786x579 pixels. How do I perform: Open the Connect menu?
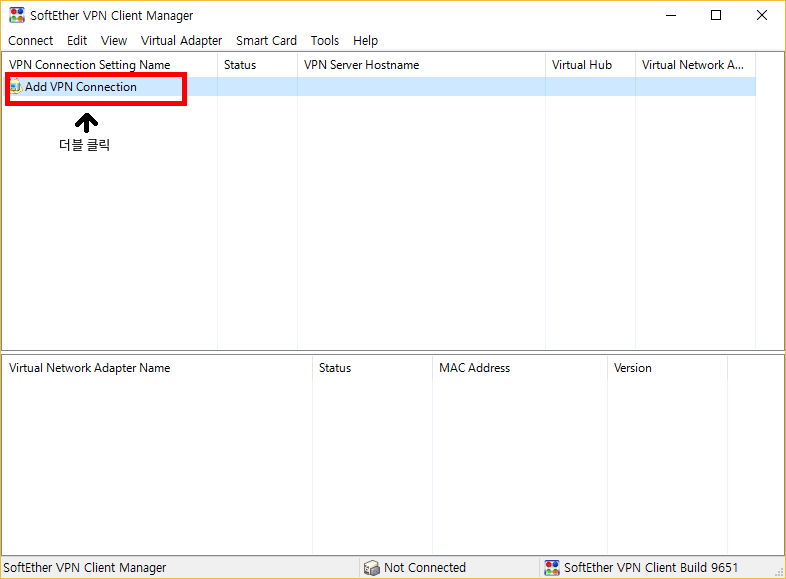coord(31,41)
